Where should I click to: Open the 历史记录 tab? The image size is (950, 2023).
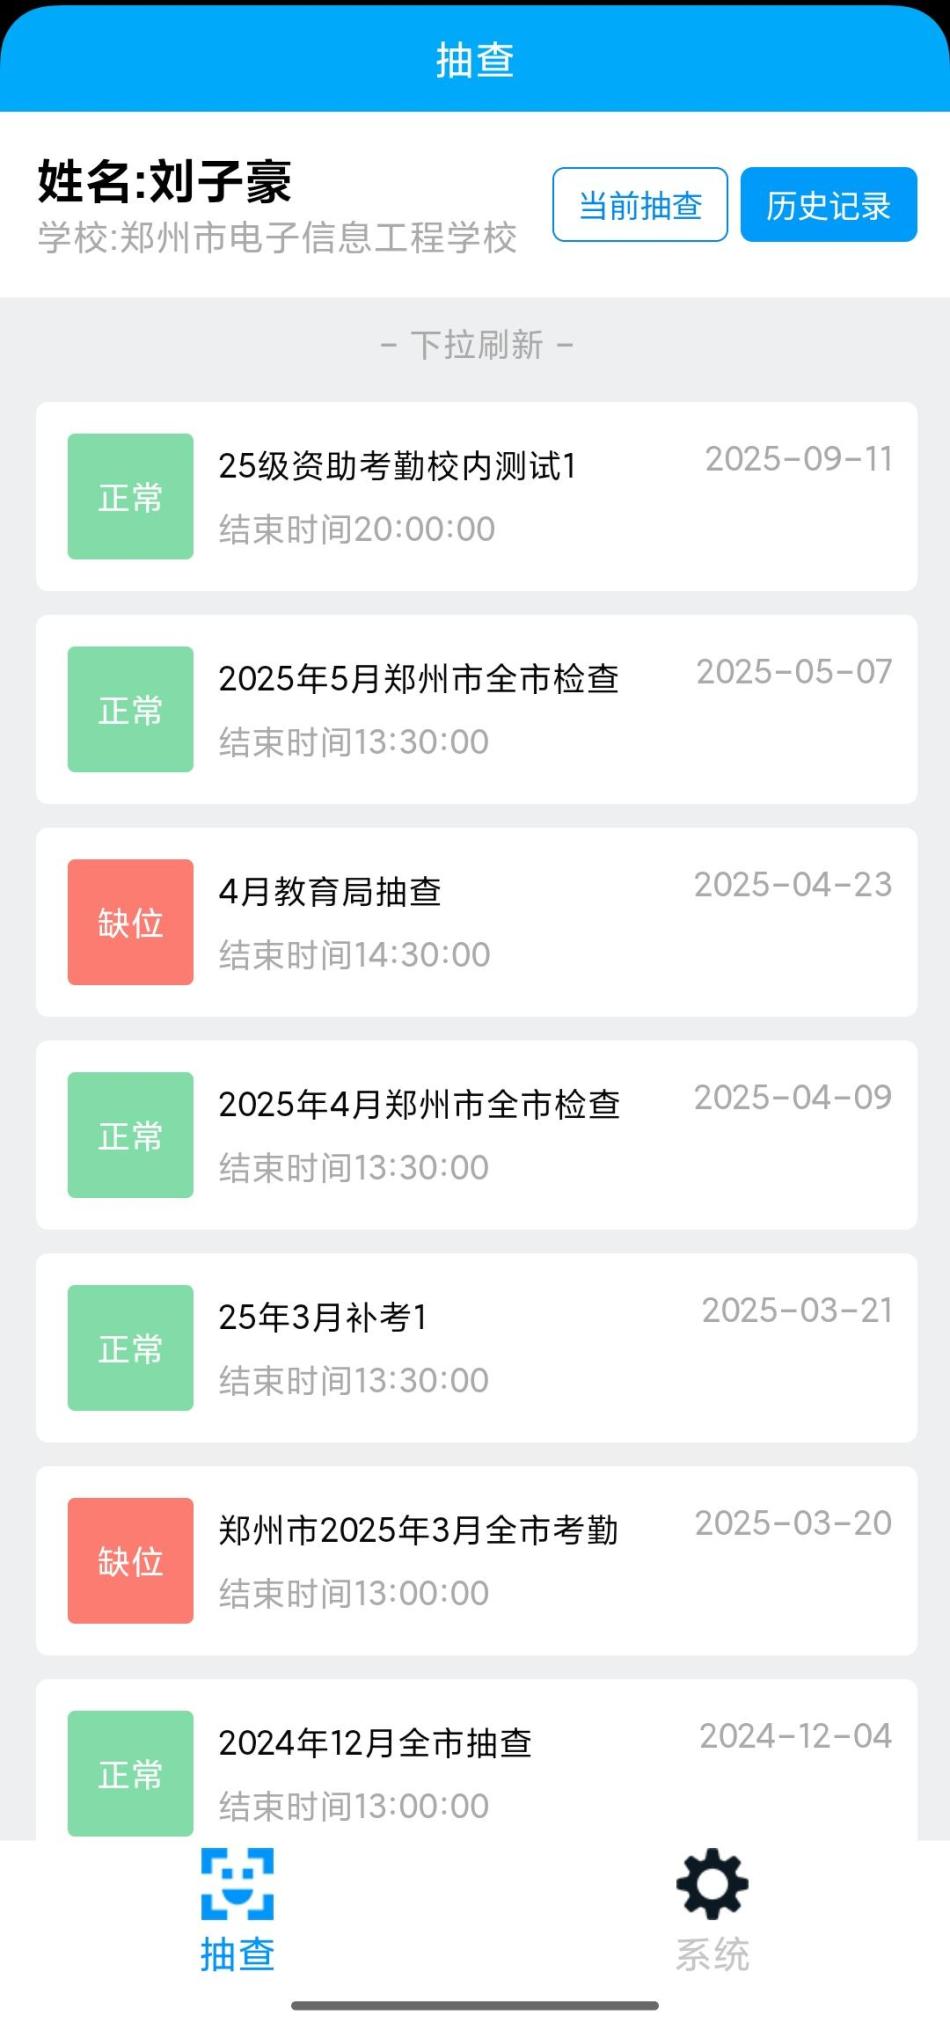pos(828,205)
